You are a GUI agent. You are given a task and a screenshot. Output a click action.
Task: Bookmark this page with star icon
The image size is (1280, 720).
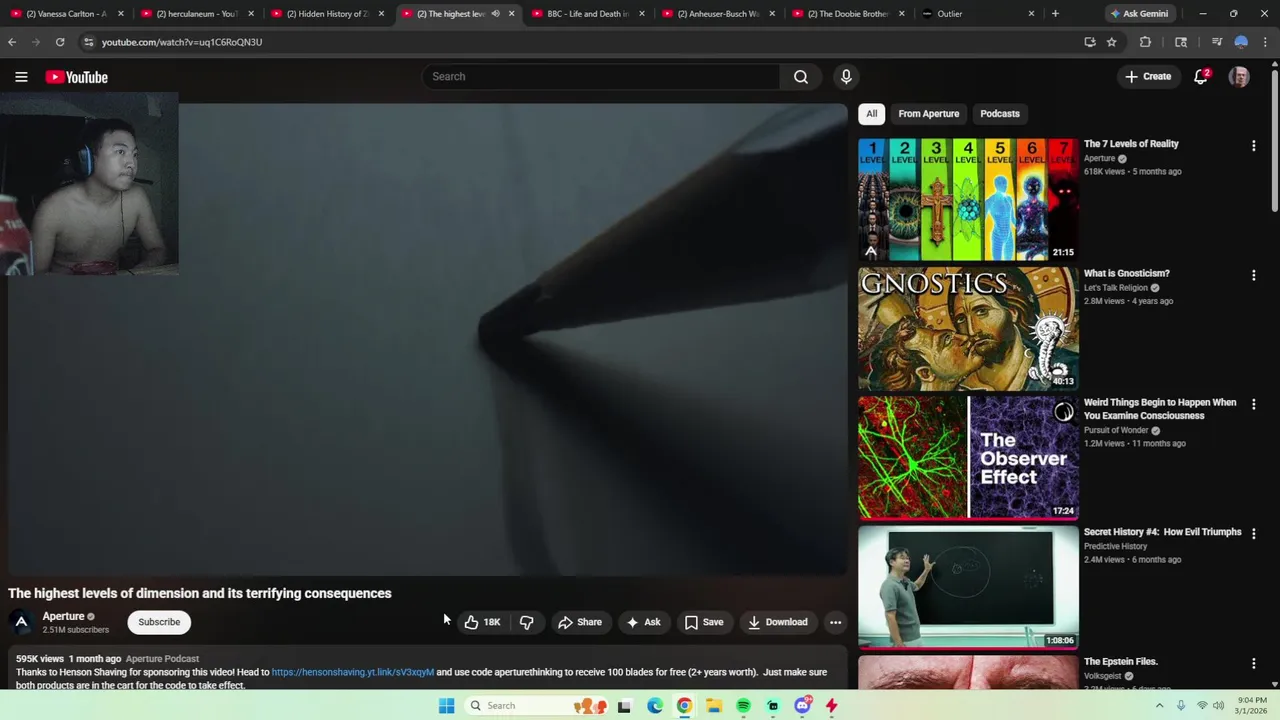coord(1111,42)
